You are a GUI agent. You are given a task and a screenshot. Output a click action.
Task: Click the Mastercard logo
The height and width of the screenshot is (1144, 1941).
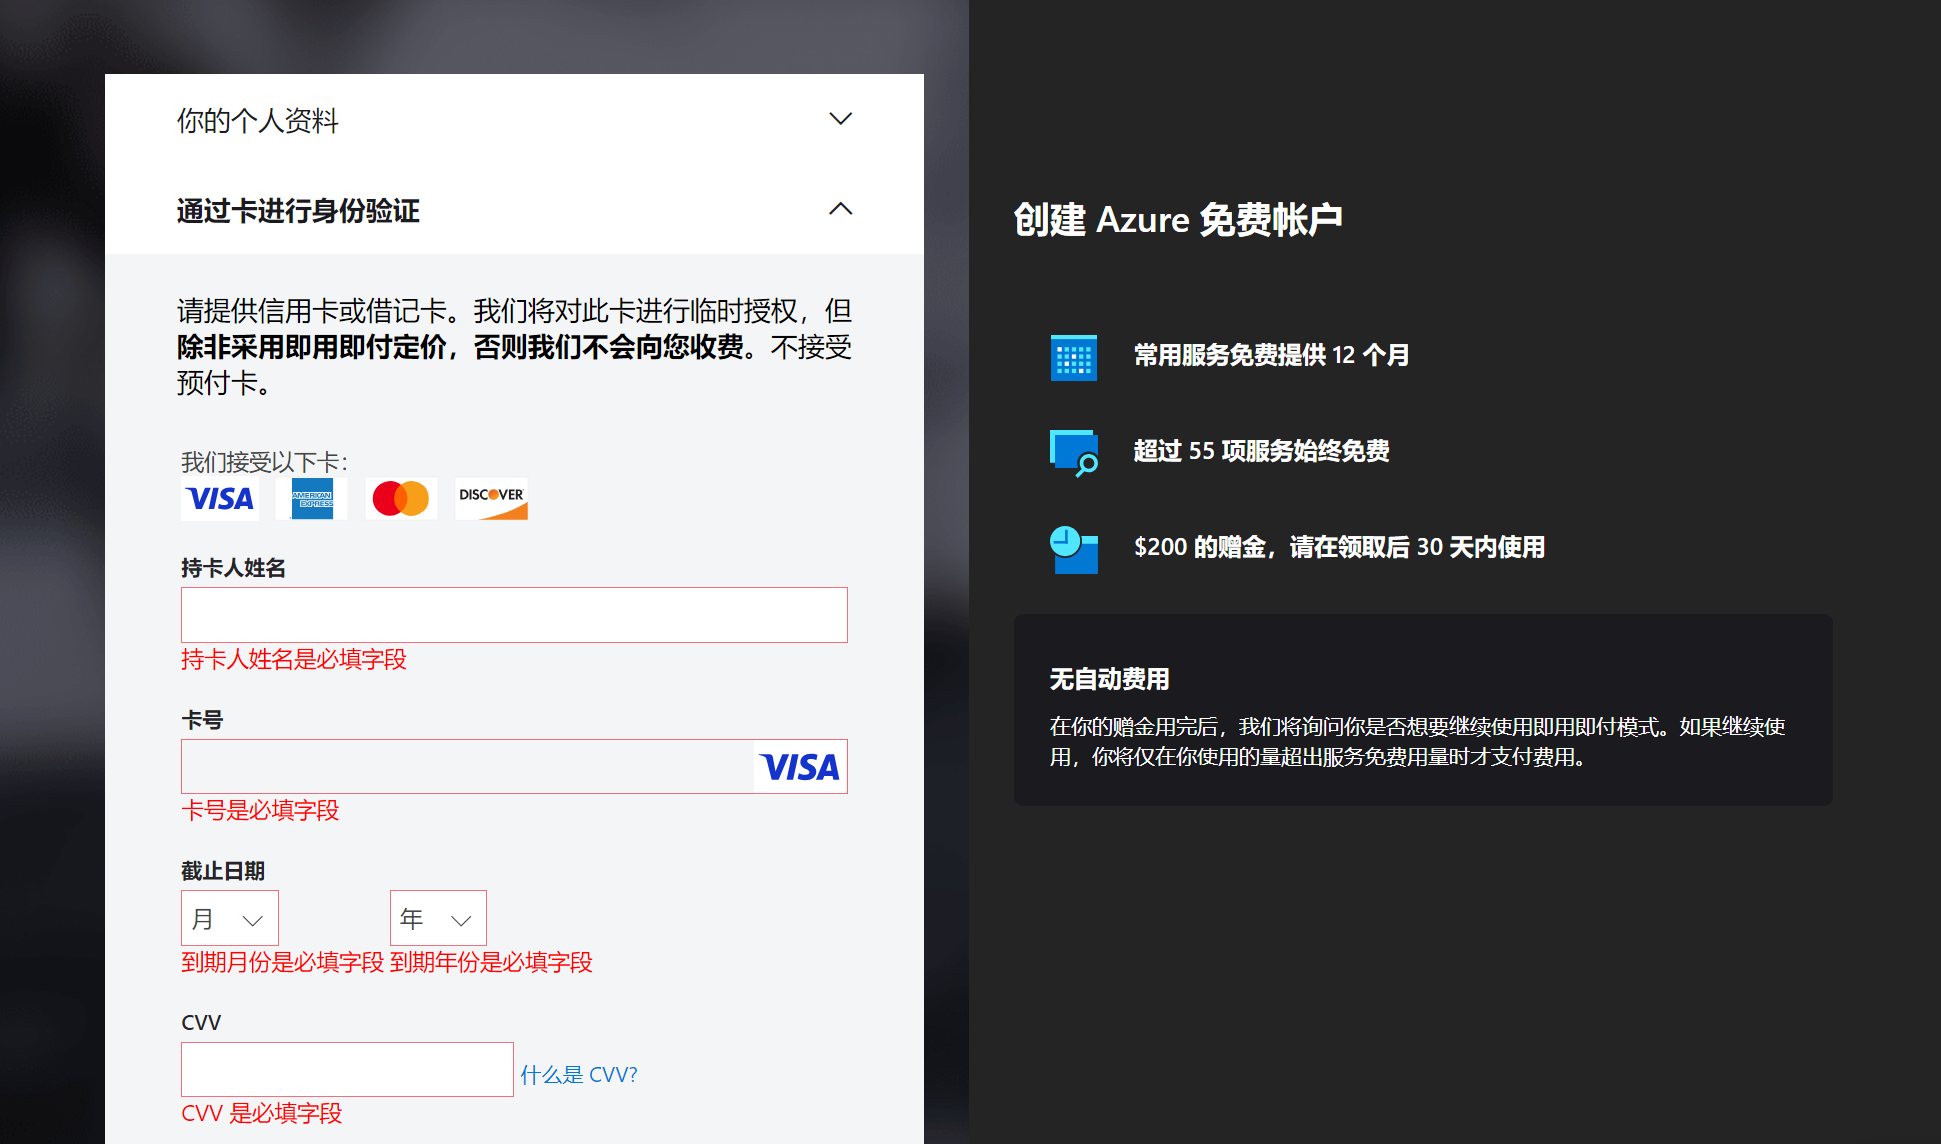(401, 499)
